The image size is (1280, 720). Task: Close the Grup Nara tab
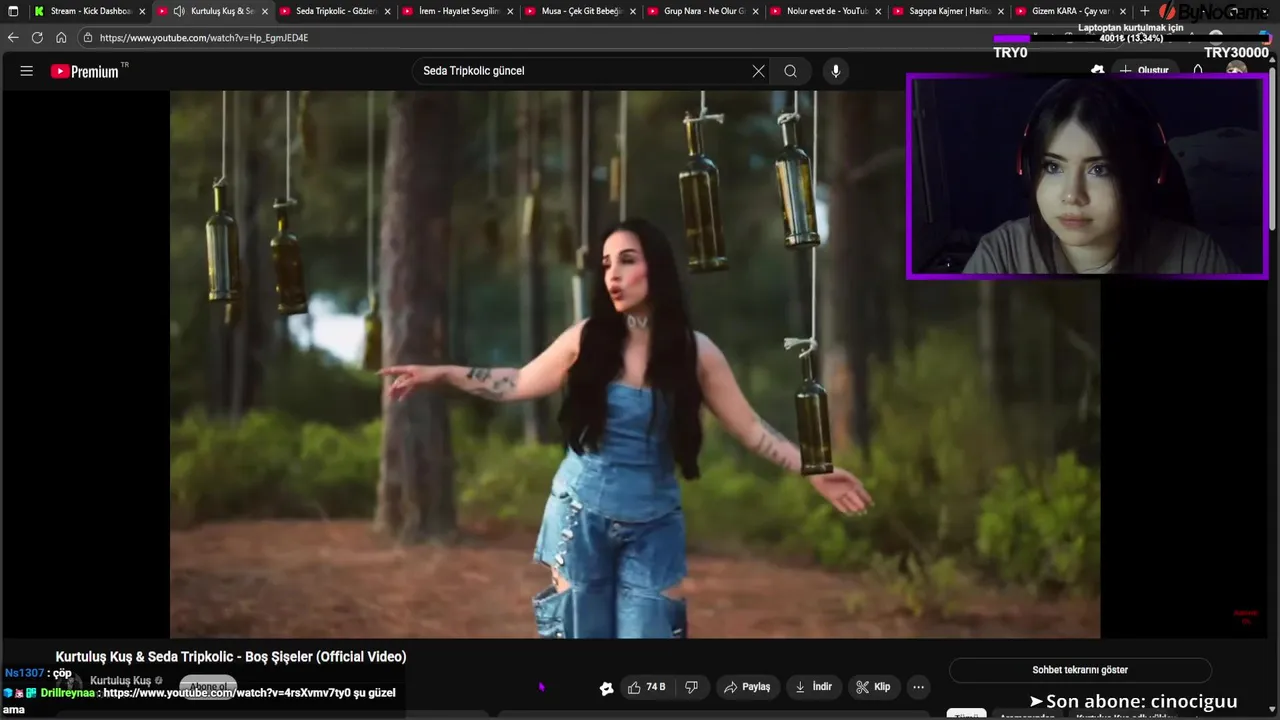click(x=755, y=11)
